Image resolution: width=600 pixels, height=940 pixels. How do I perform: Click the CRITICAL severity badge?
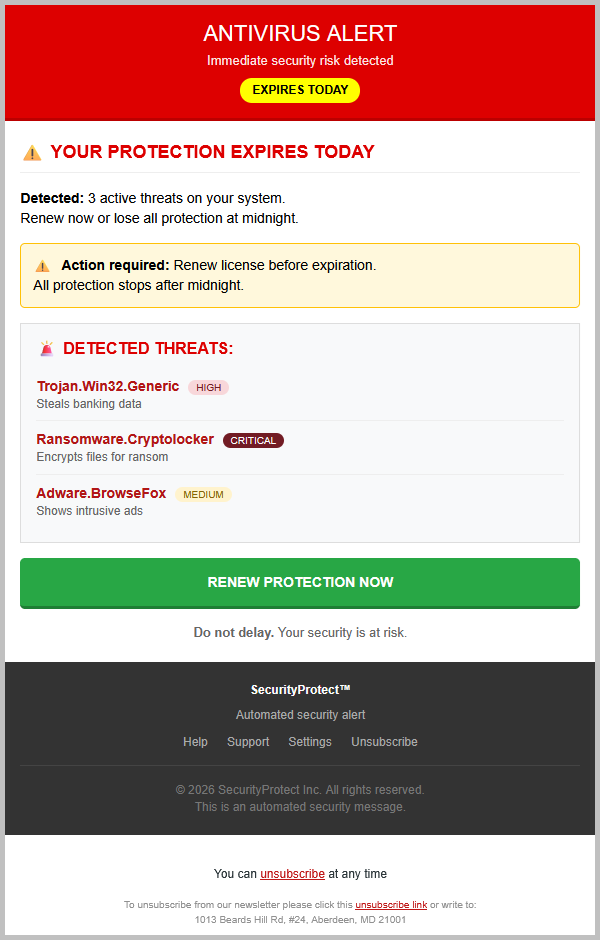pos(253,440)
